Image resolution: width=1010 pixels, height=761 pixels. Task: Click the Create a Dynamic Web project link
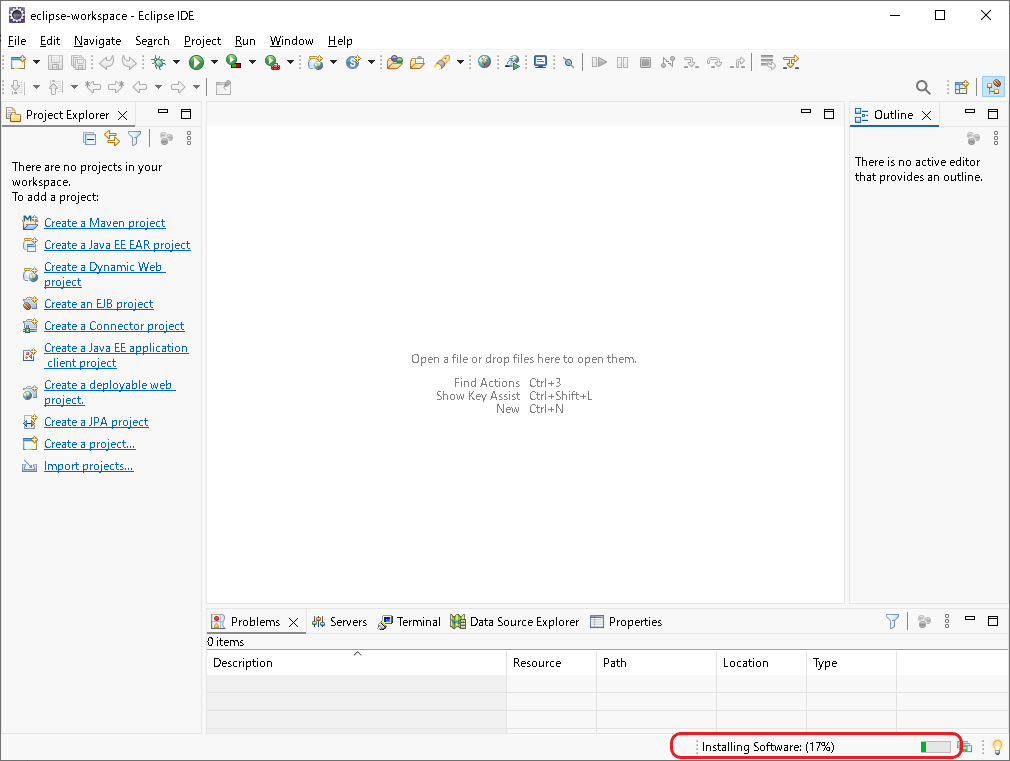coord(104,275)
